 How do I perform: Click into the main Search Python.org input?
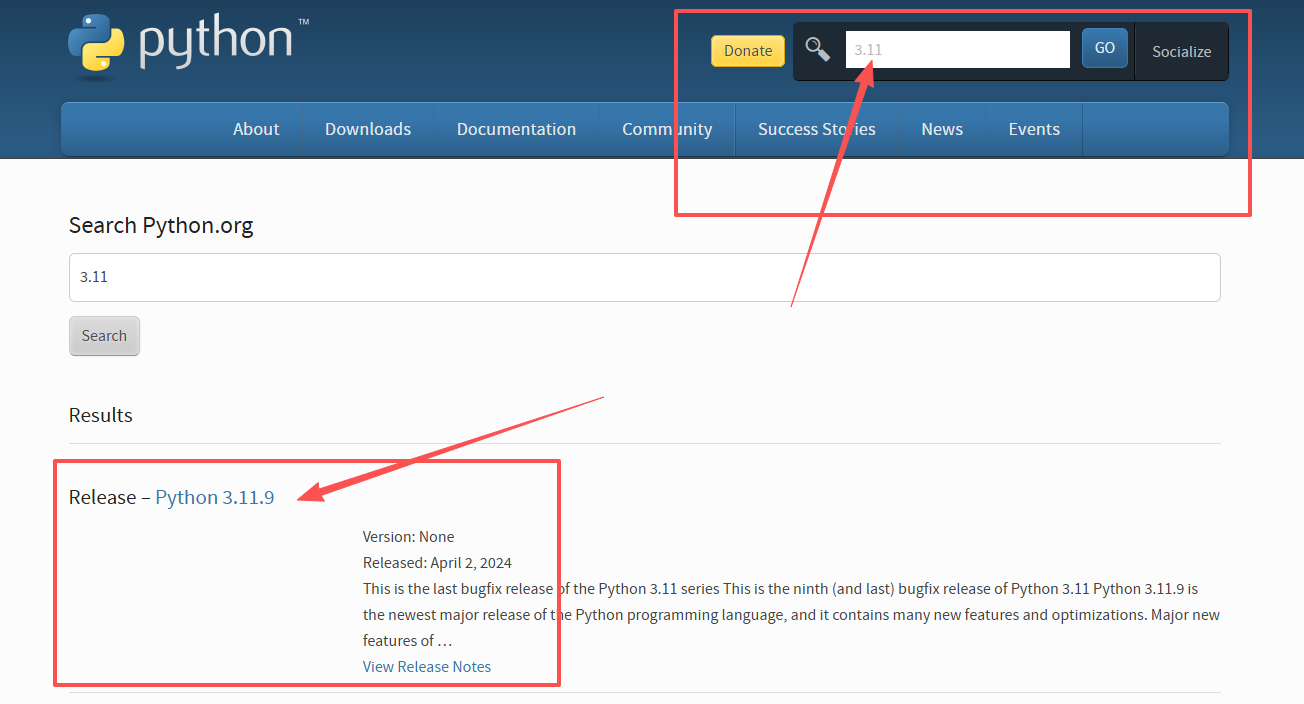[644, 277]
